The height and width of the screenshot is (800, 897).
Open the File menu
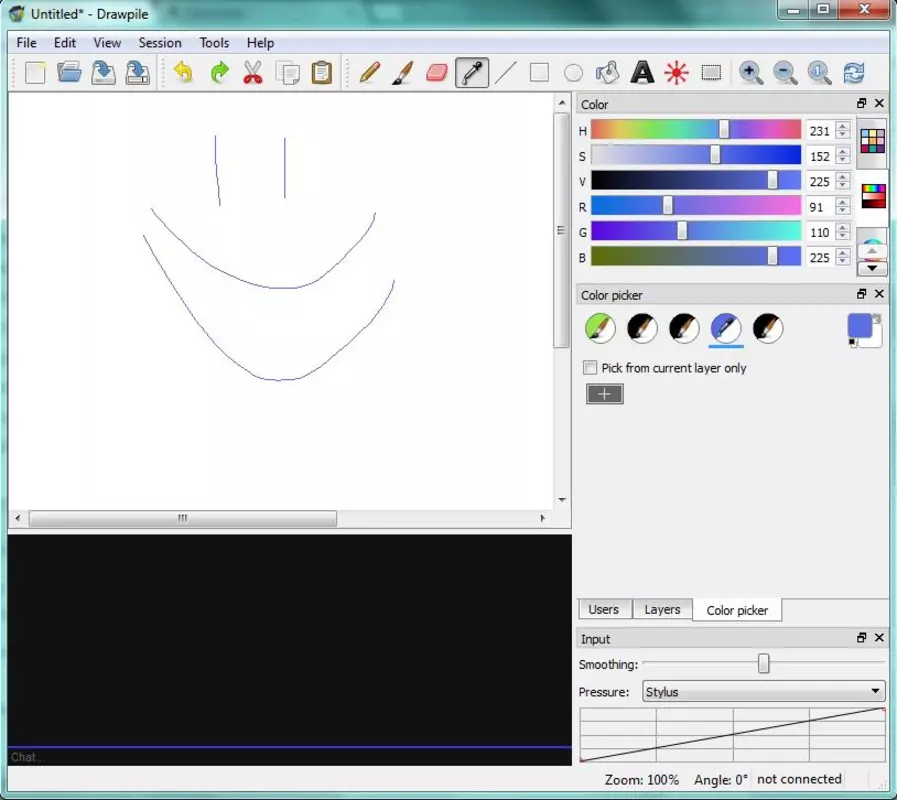(26, 43)
